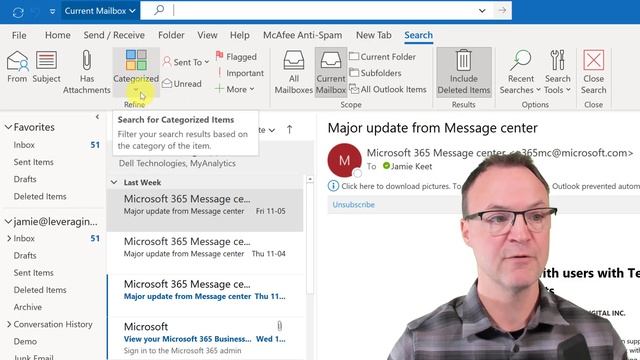Click the Unsubscribe link in email

[353, 205]
